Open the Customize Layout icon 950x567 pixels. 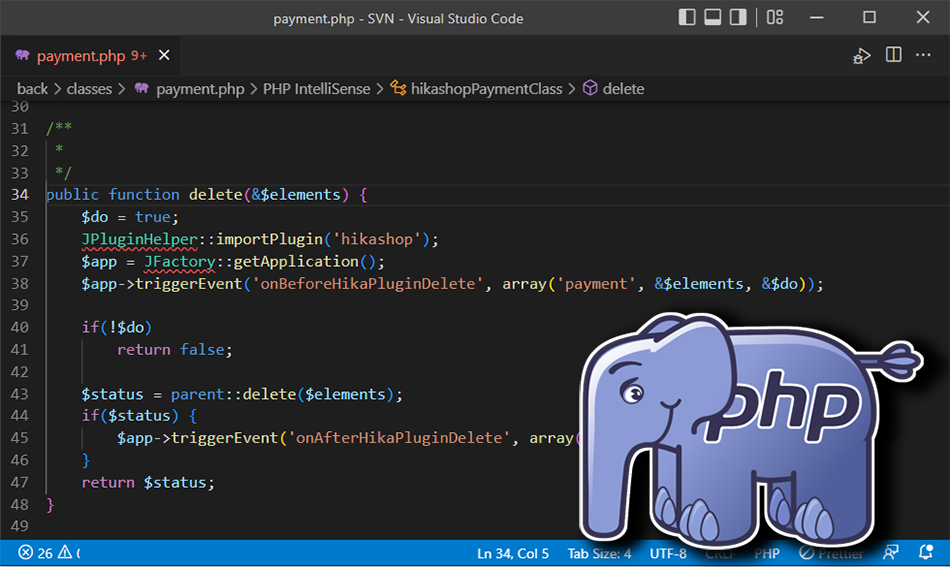775,17
